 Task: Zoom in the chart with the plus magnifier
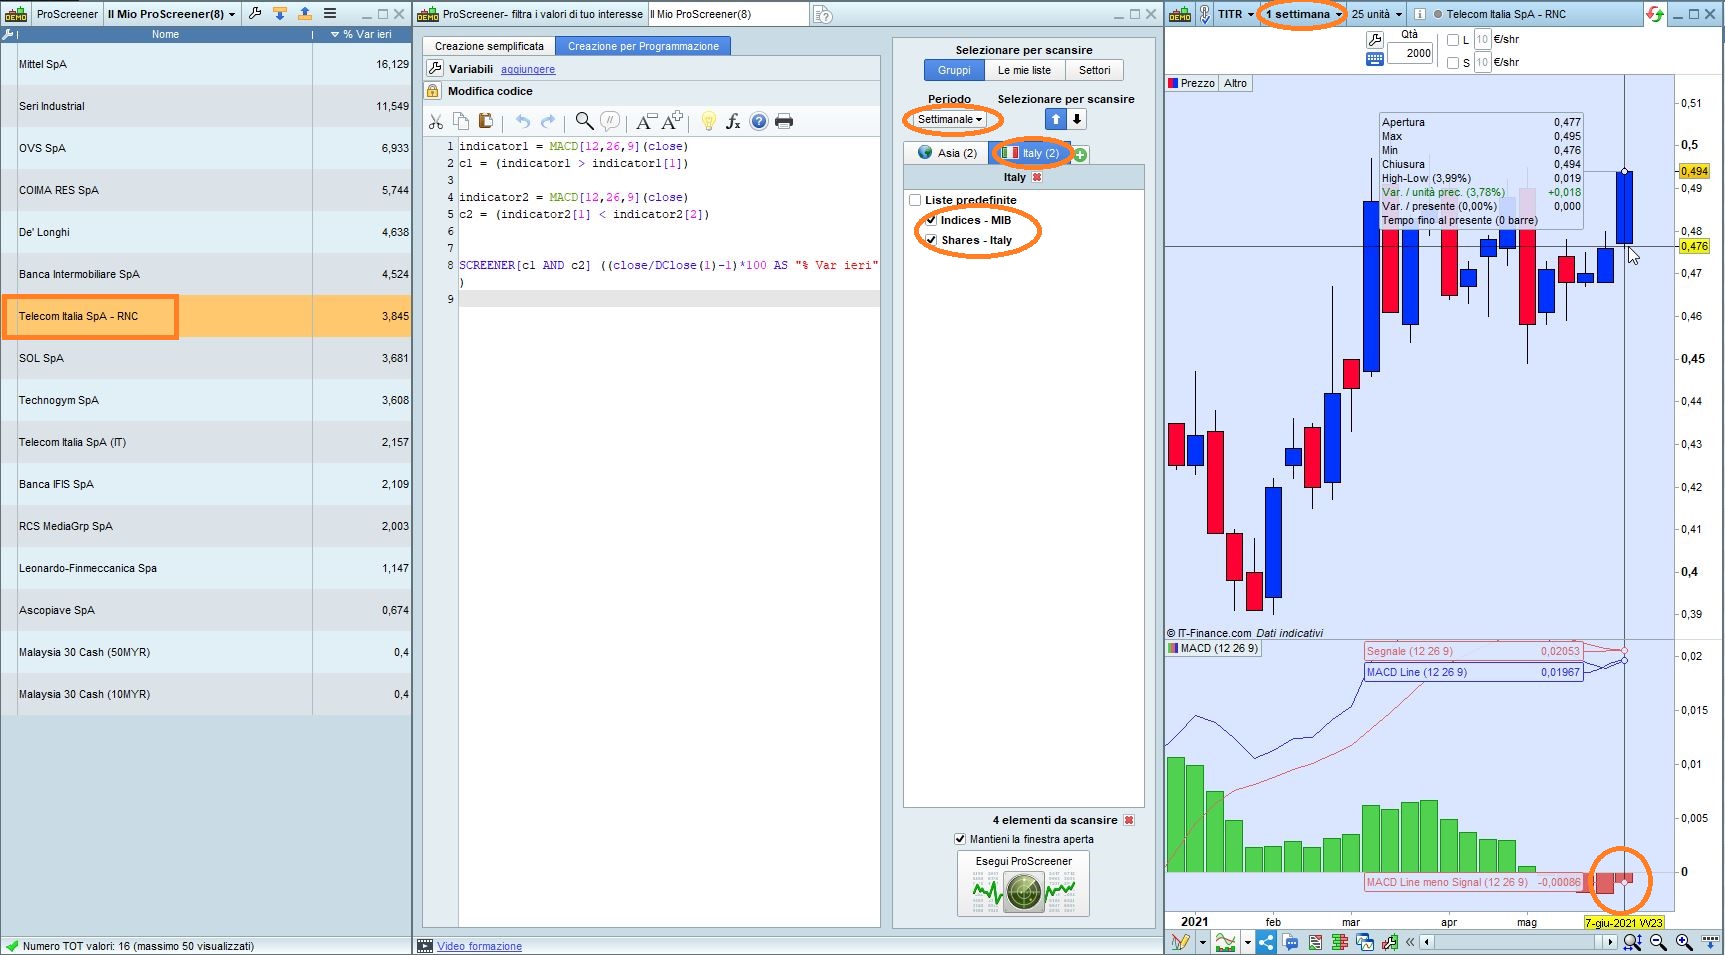click(x=1684, y=942)
